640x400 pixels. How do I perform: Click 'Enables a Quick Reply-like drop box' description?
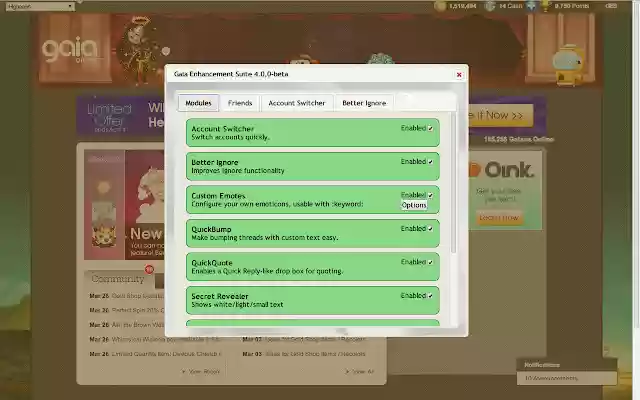267,271
